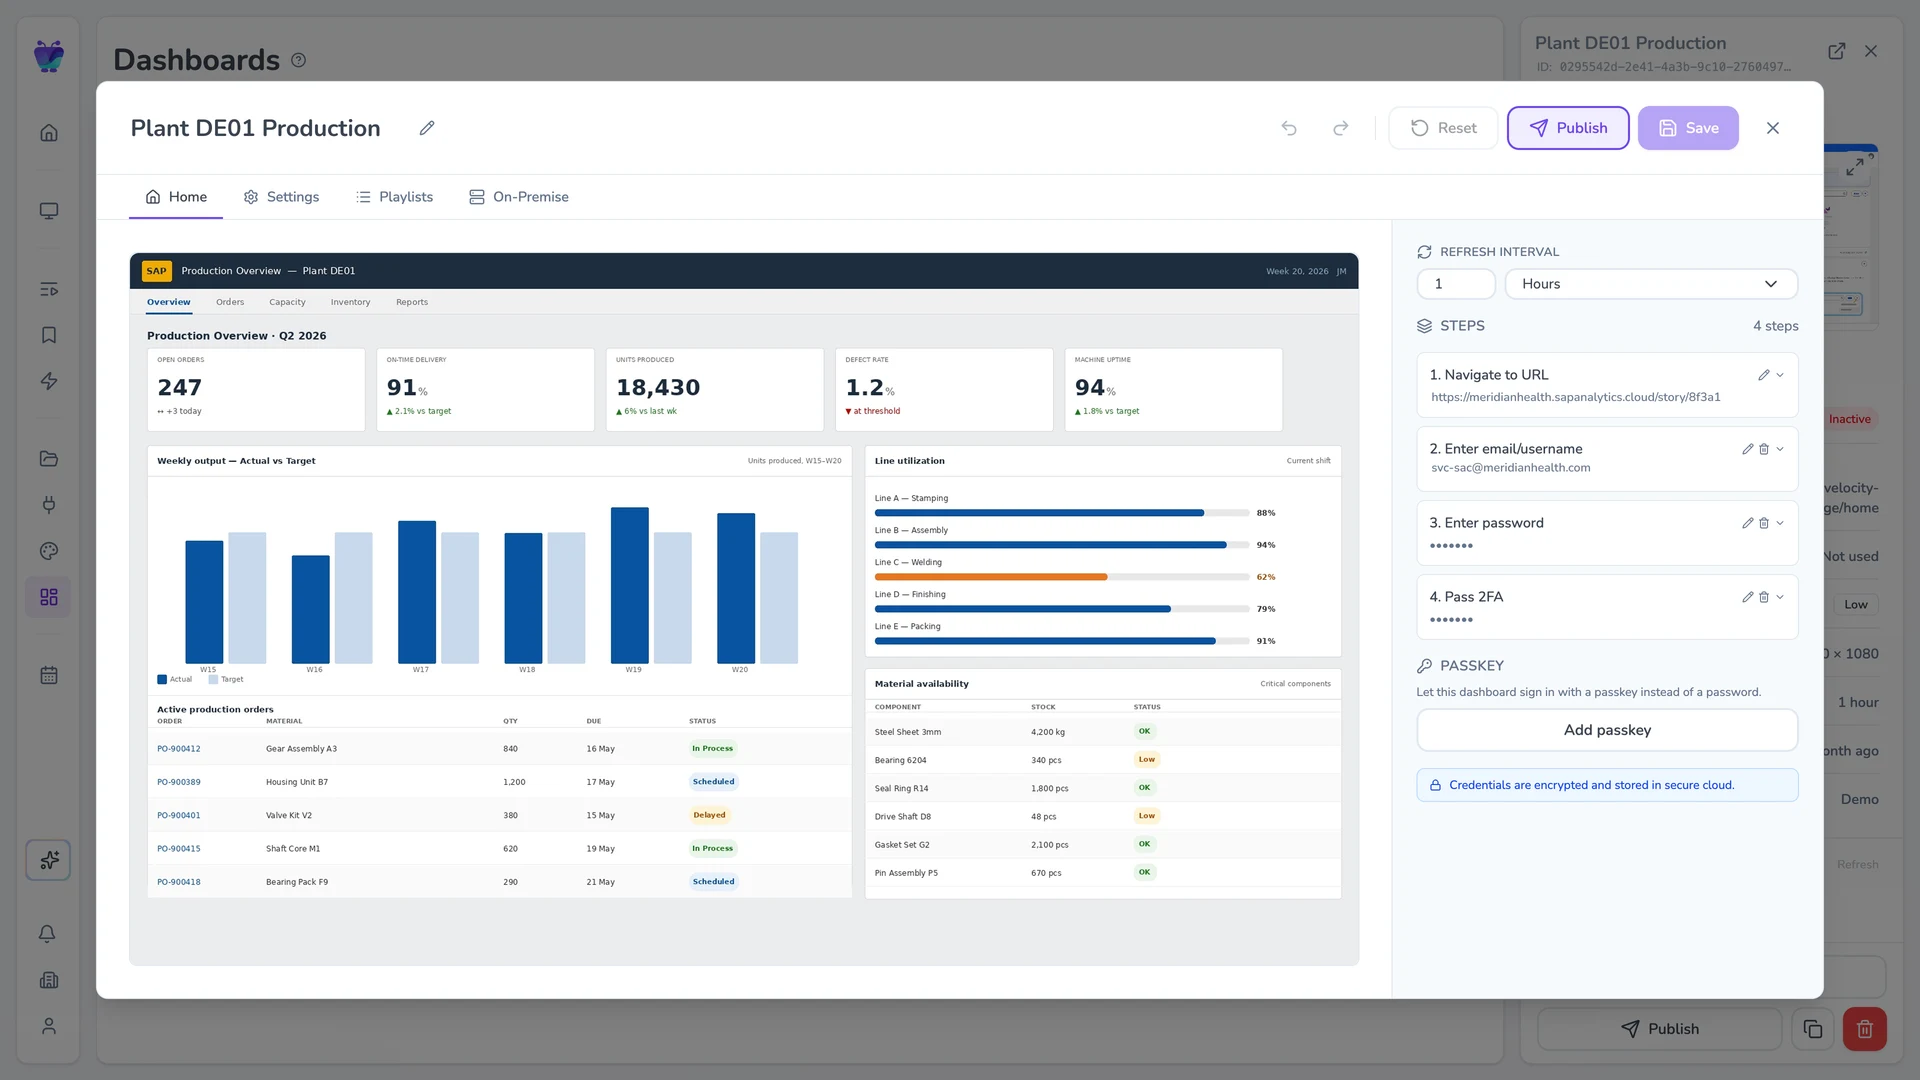The image size is (1920, 1080).
Task: Undo the last change
Action: coord(1289,128)
